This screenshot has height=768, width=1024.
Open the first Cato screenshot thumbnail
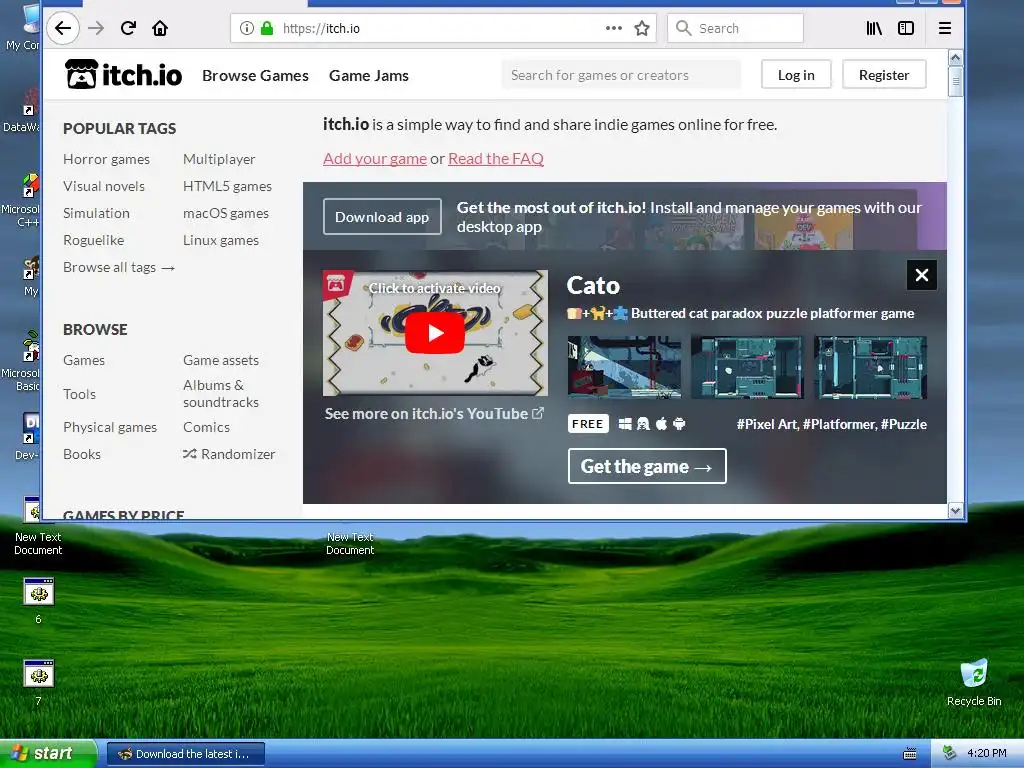[624, 367]
